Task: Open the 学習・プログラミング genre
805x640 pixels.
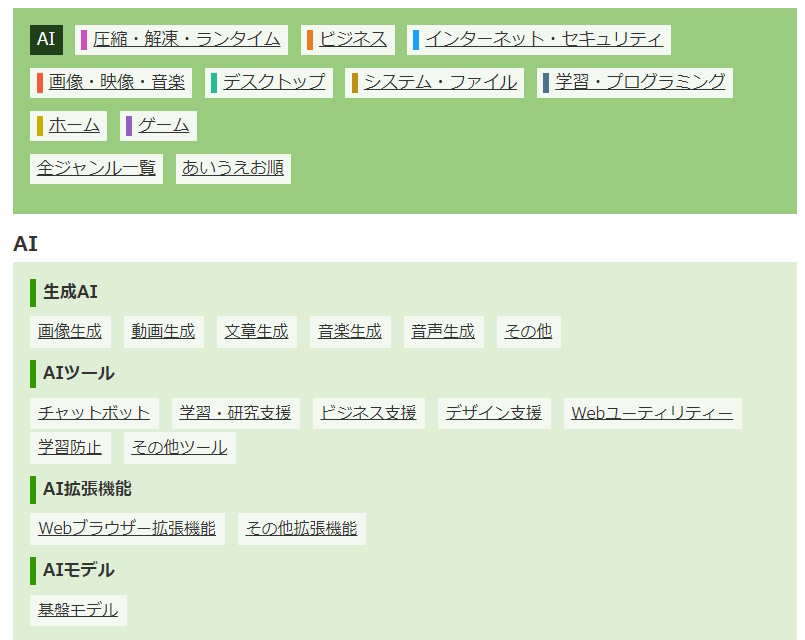Action: pyautogui.click(x=636, y=82)
